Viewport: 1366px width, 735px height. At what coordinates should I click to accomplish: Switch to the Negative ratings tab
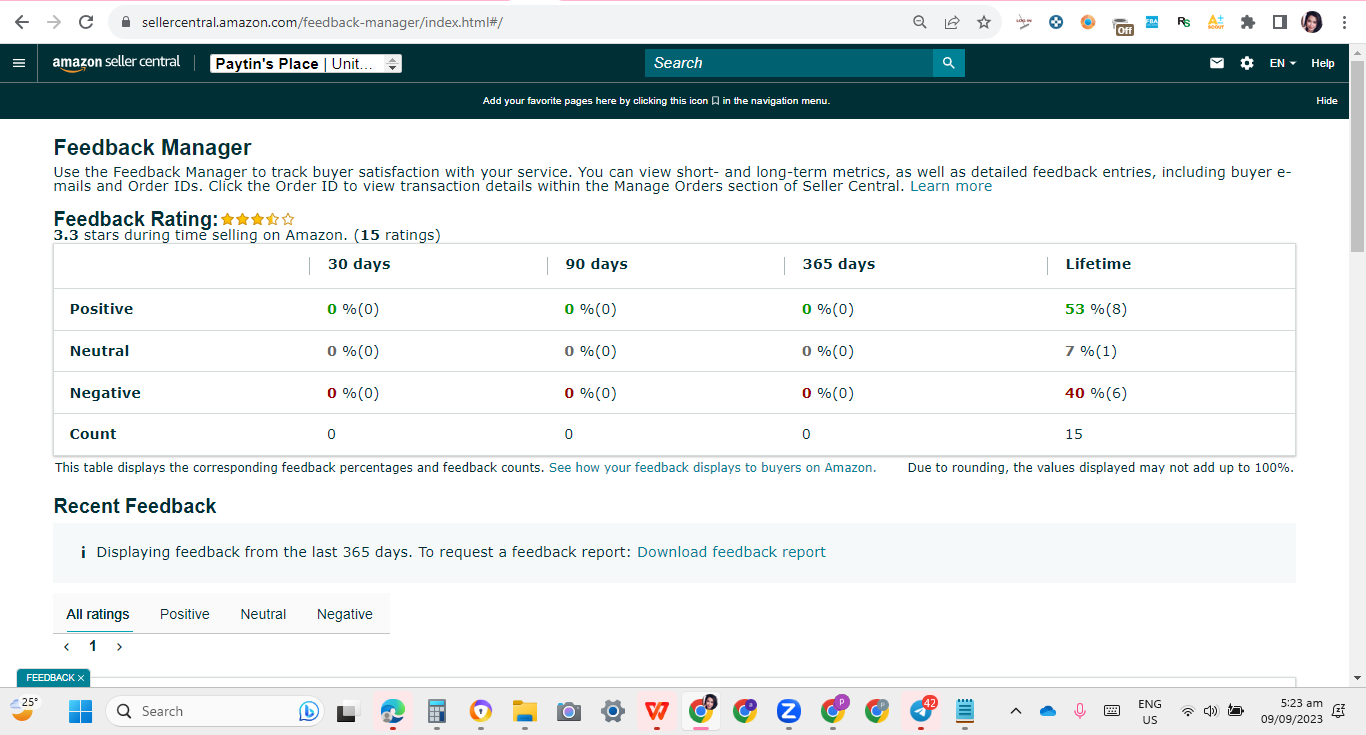point(345,614)
